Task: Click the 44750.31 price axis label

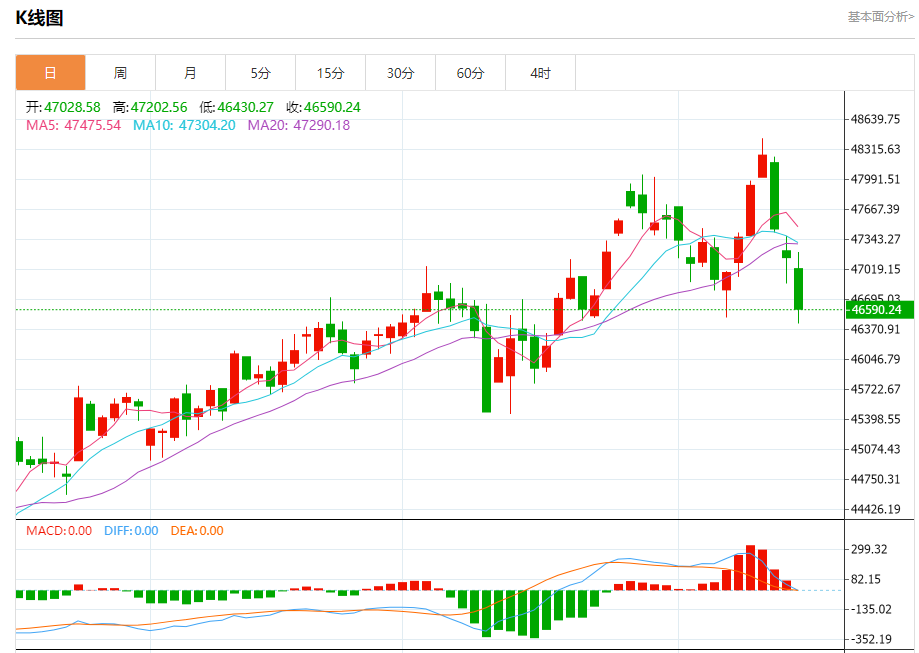Action: (x=876, y=479)
